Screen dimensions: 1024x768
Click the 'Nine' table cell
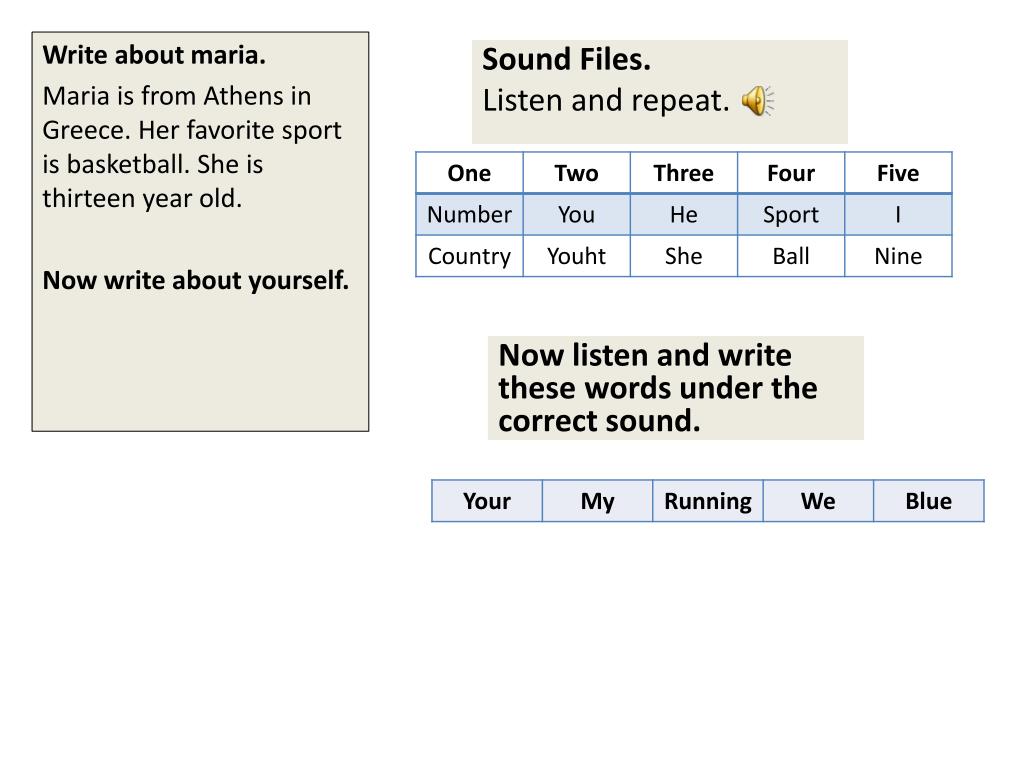pos(898,256)
